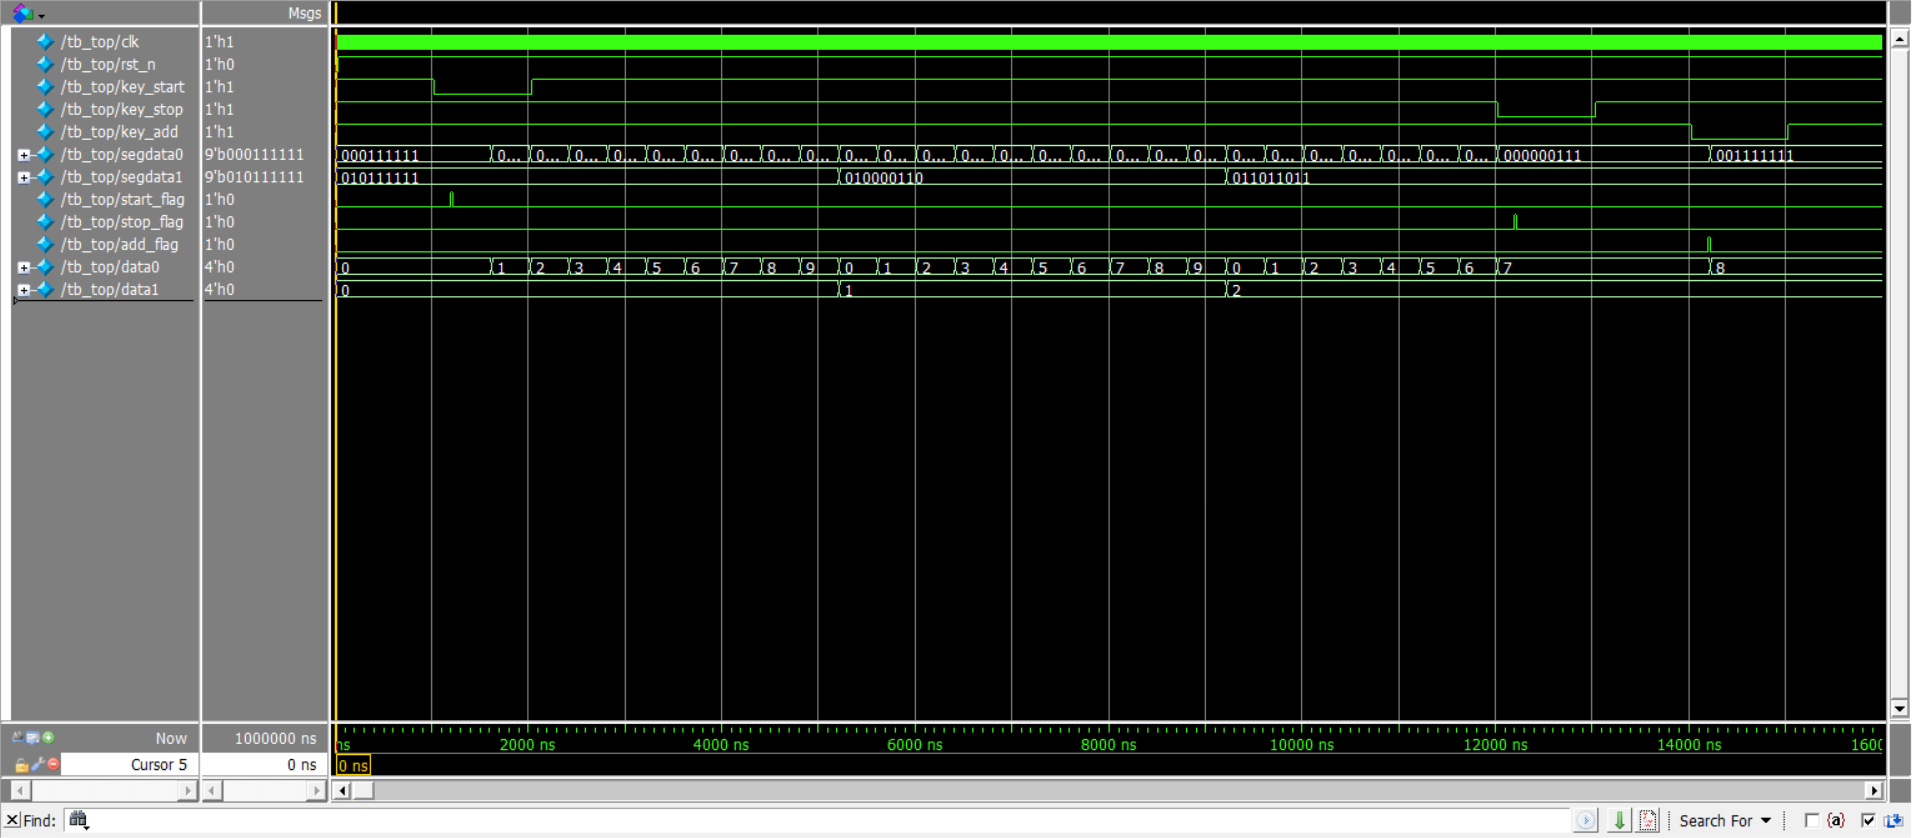Select the /tb_top/start_flag signal name
This screenshot has width=1912, height=838.
(x=122, y=200)
